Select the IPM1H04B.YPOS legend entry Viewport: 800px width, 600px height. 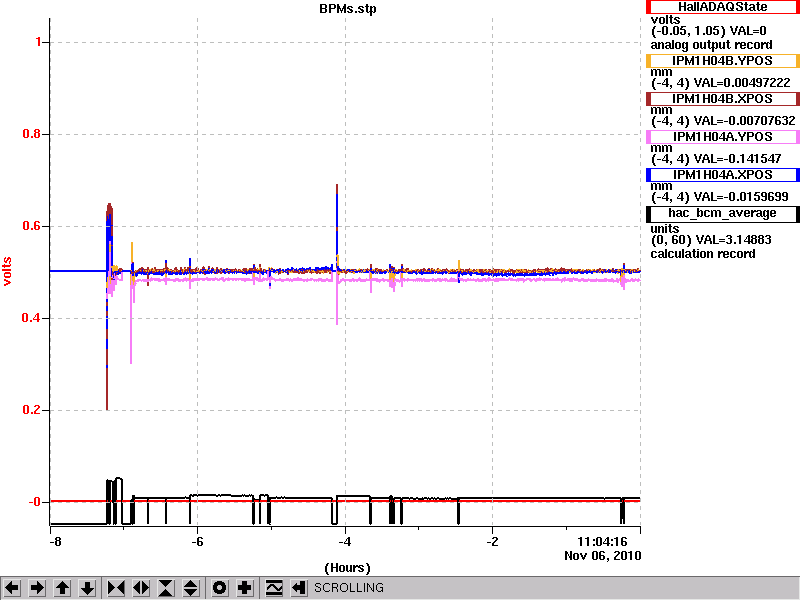click(x=722, y=61)
